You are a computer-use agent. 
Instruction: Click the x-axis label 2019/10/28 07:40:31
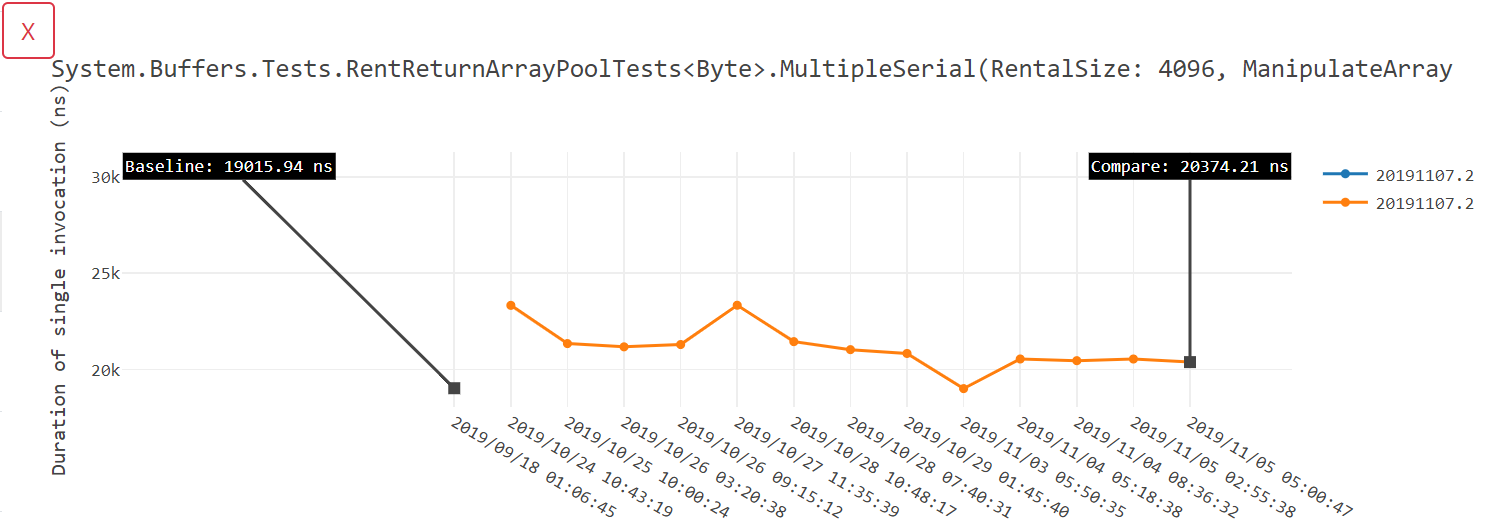pos(930,466)
